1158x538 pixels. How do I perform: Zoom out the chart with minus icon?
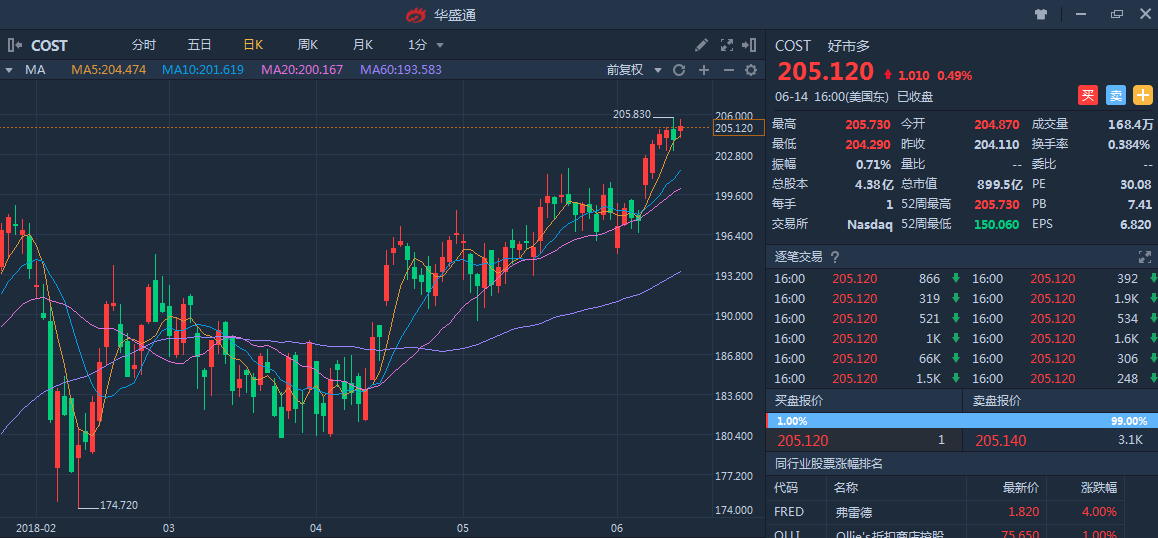728,70
